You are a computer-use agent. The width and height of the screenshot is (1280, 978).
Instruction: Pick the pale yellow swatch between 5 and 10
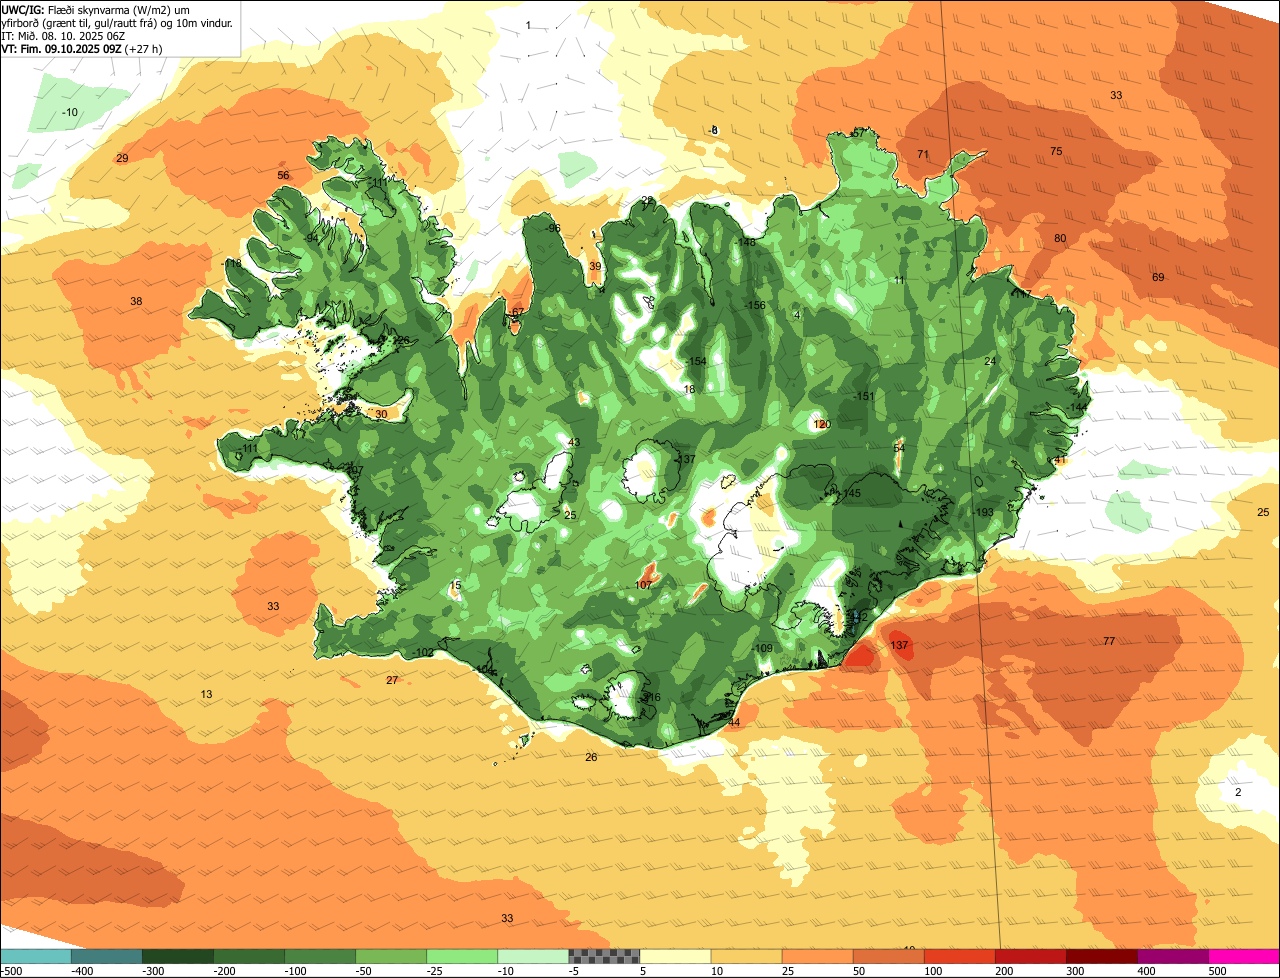pos(675,956)
